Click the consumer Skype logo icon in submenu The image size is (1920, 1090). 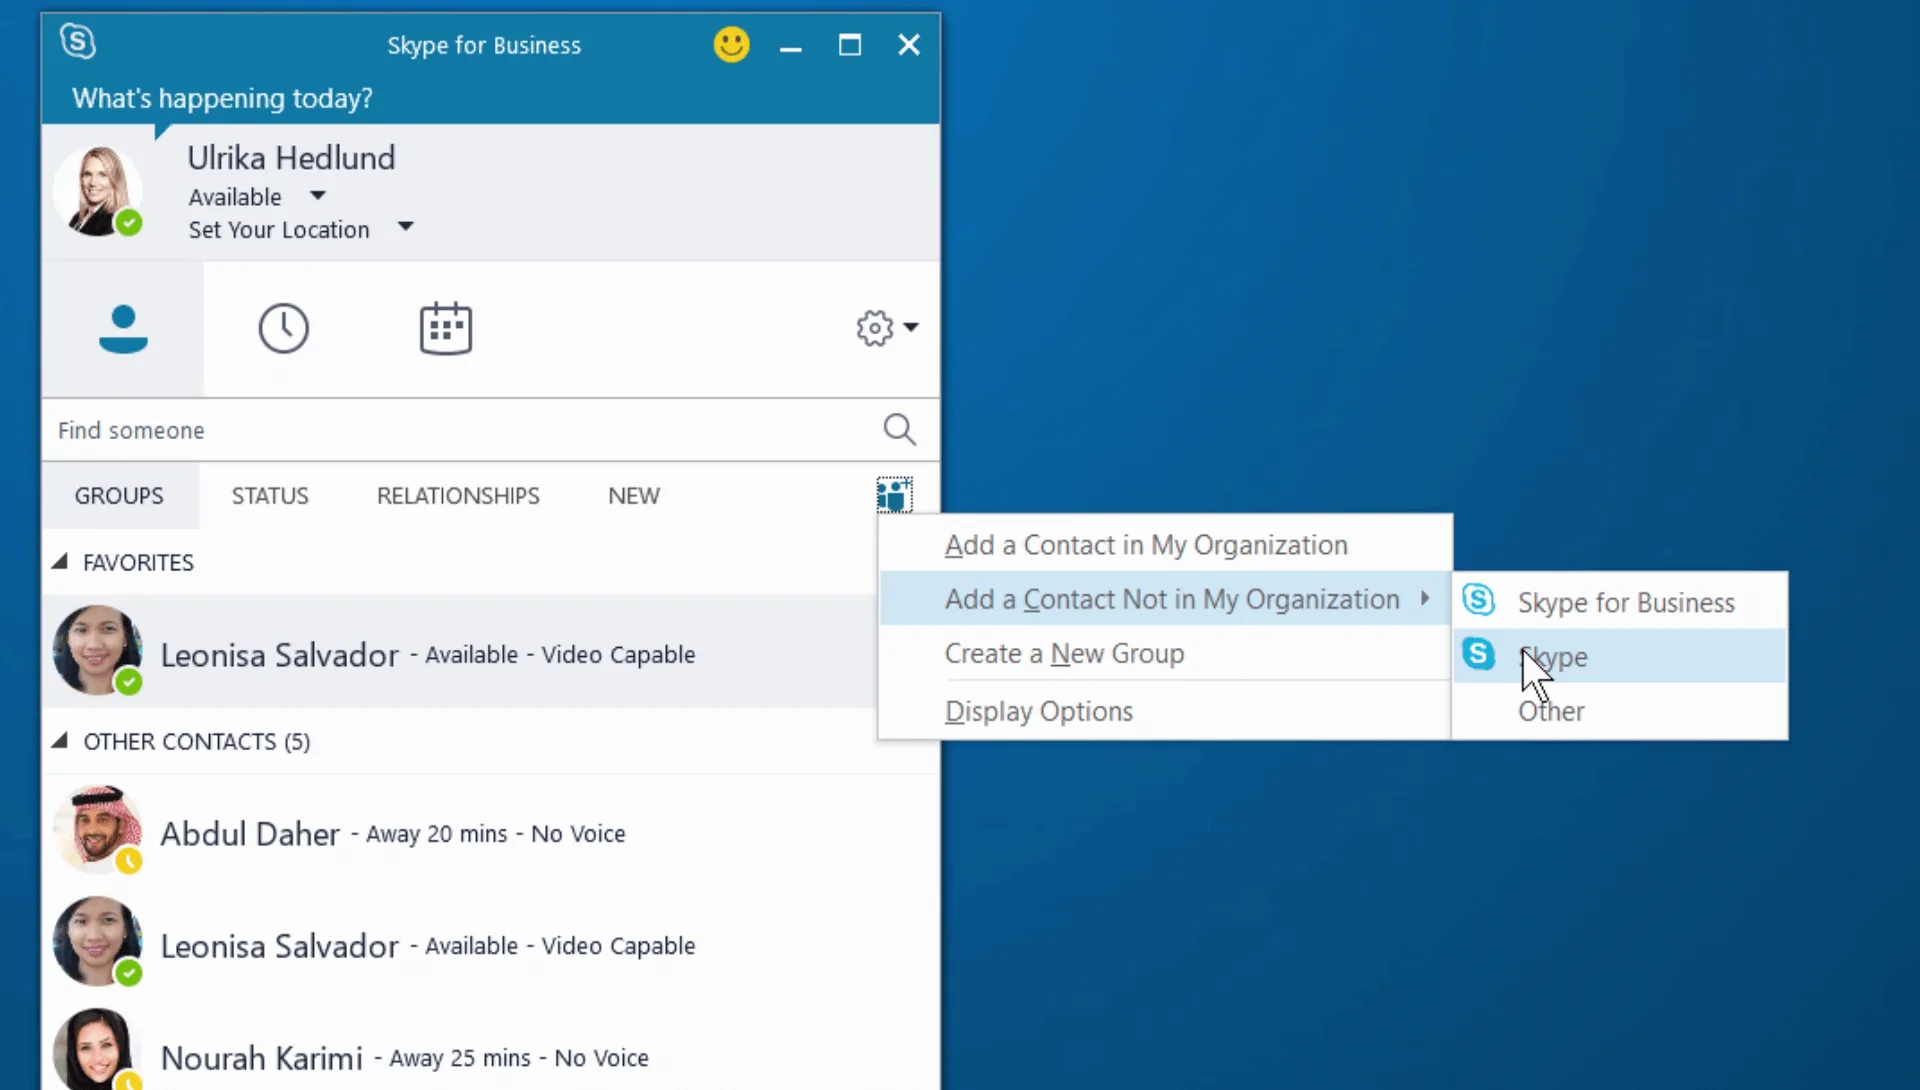click(1478, 654)
